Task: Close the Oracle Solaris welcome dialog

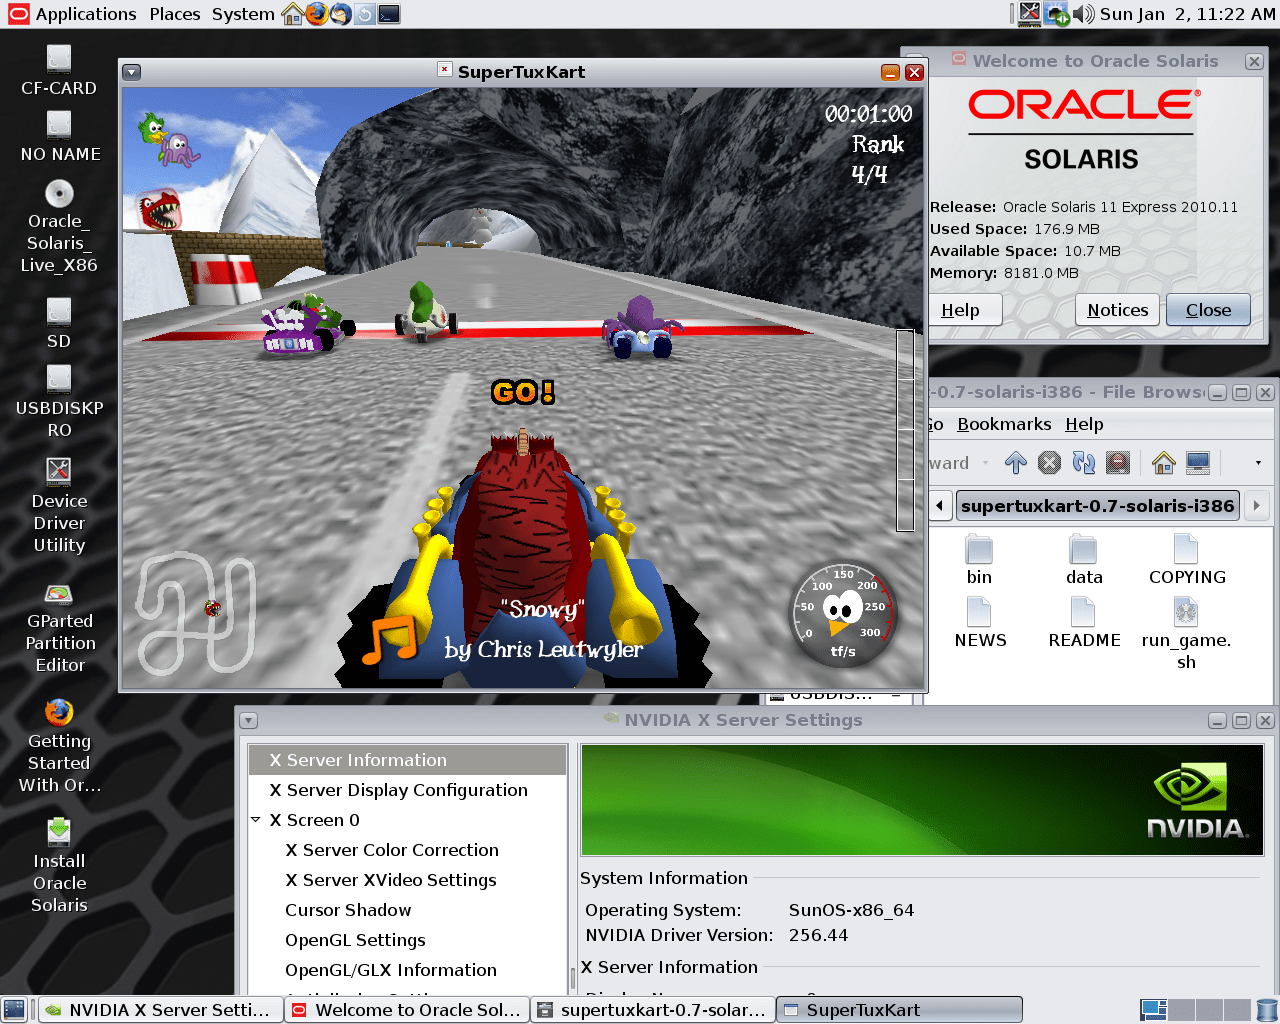Action: (x=1208, y=310)
